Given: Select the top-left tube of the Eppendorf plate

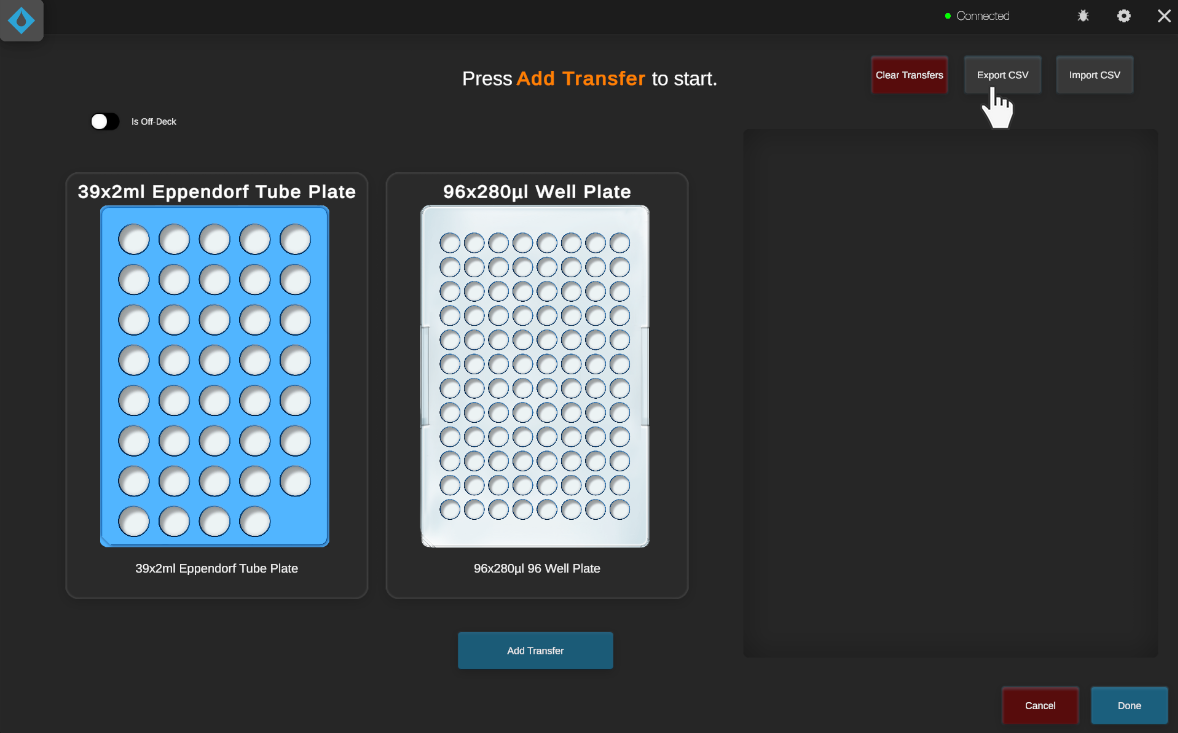Looking at the screenshot, I should (134, 240).
